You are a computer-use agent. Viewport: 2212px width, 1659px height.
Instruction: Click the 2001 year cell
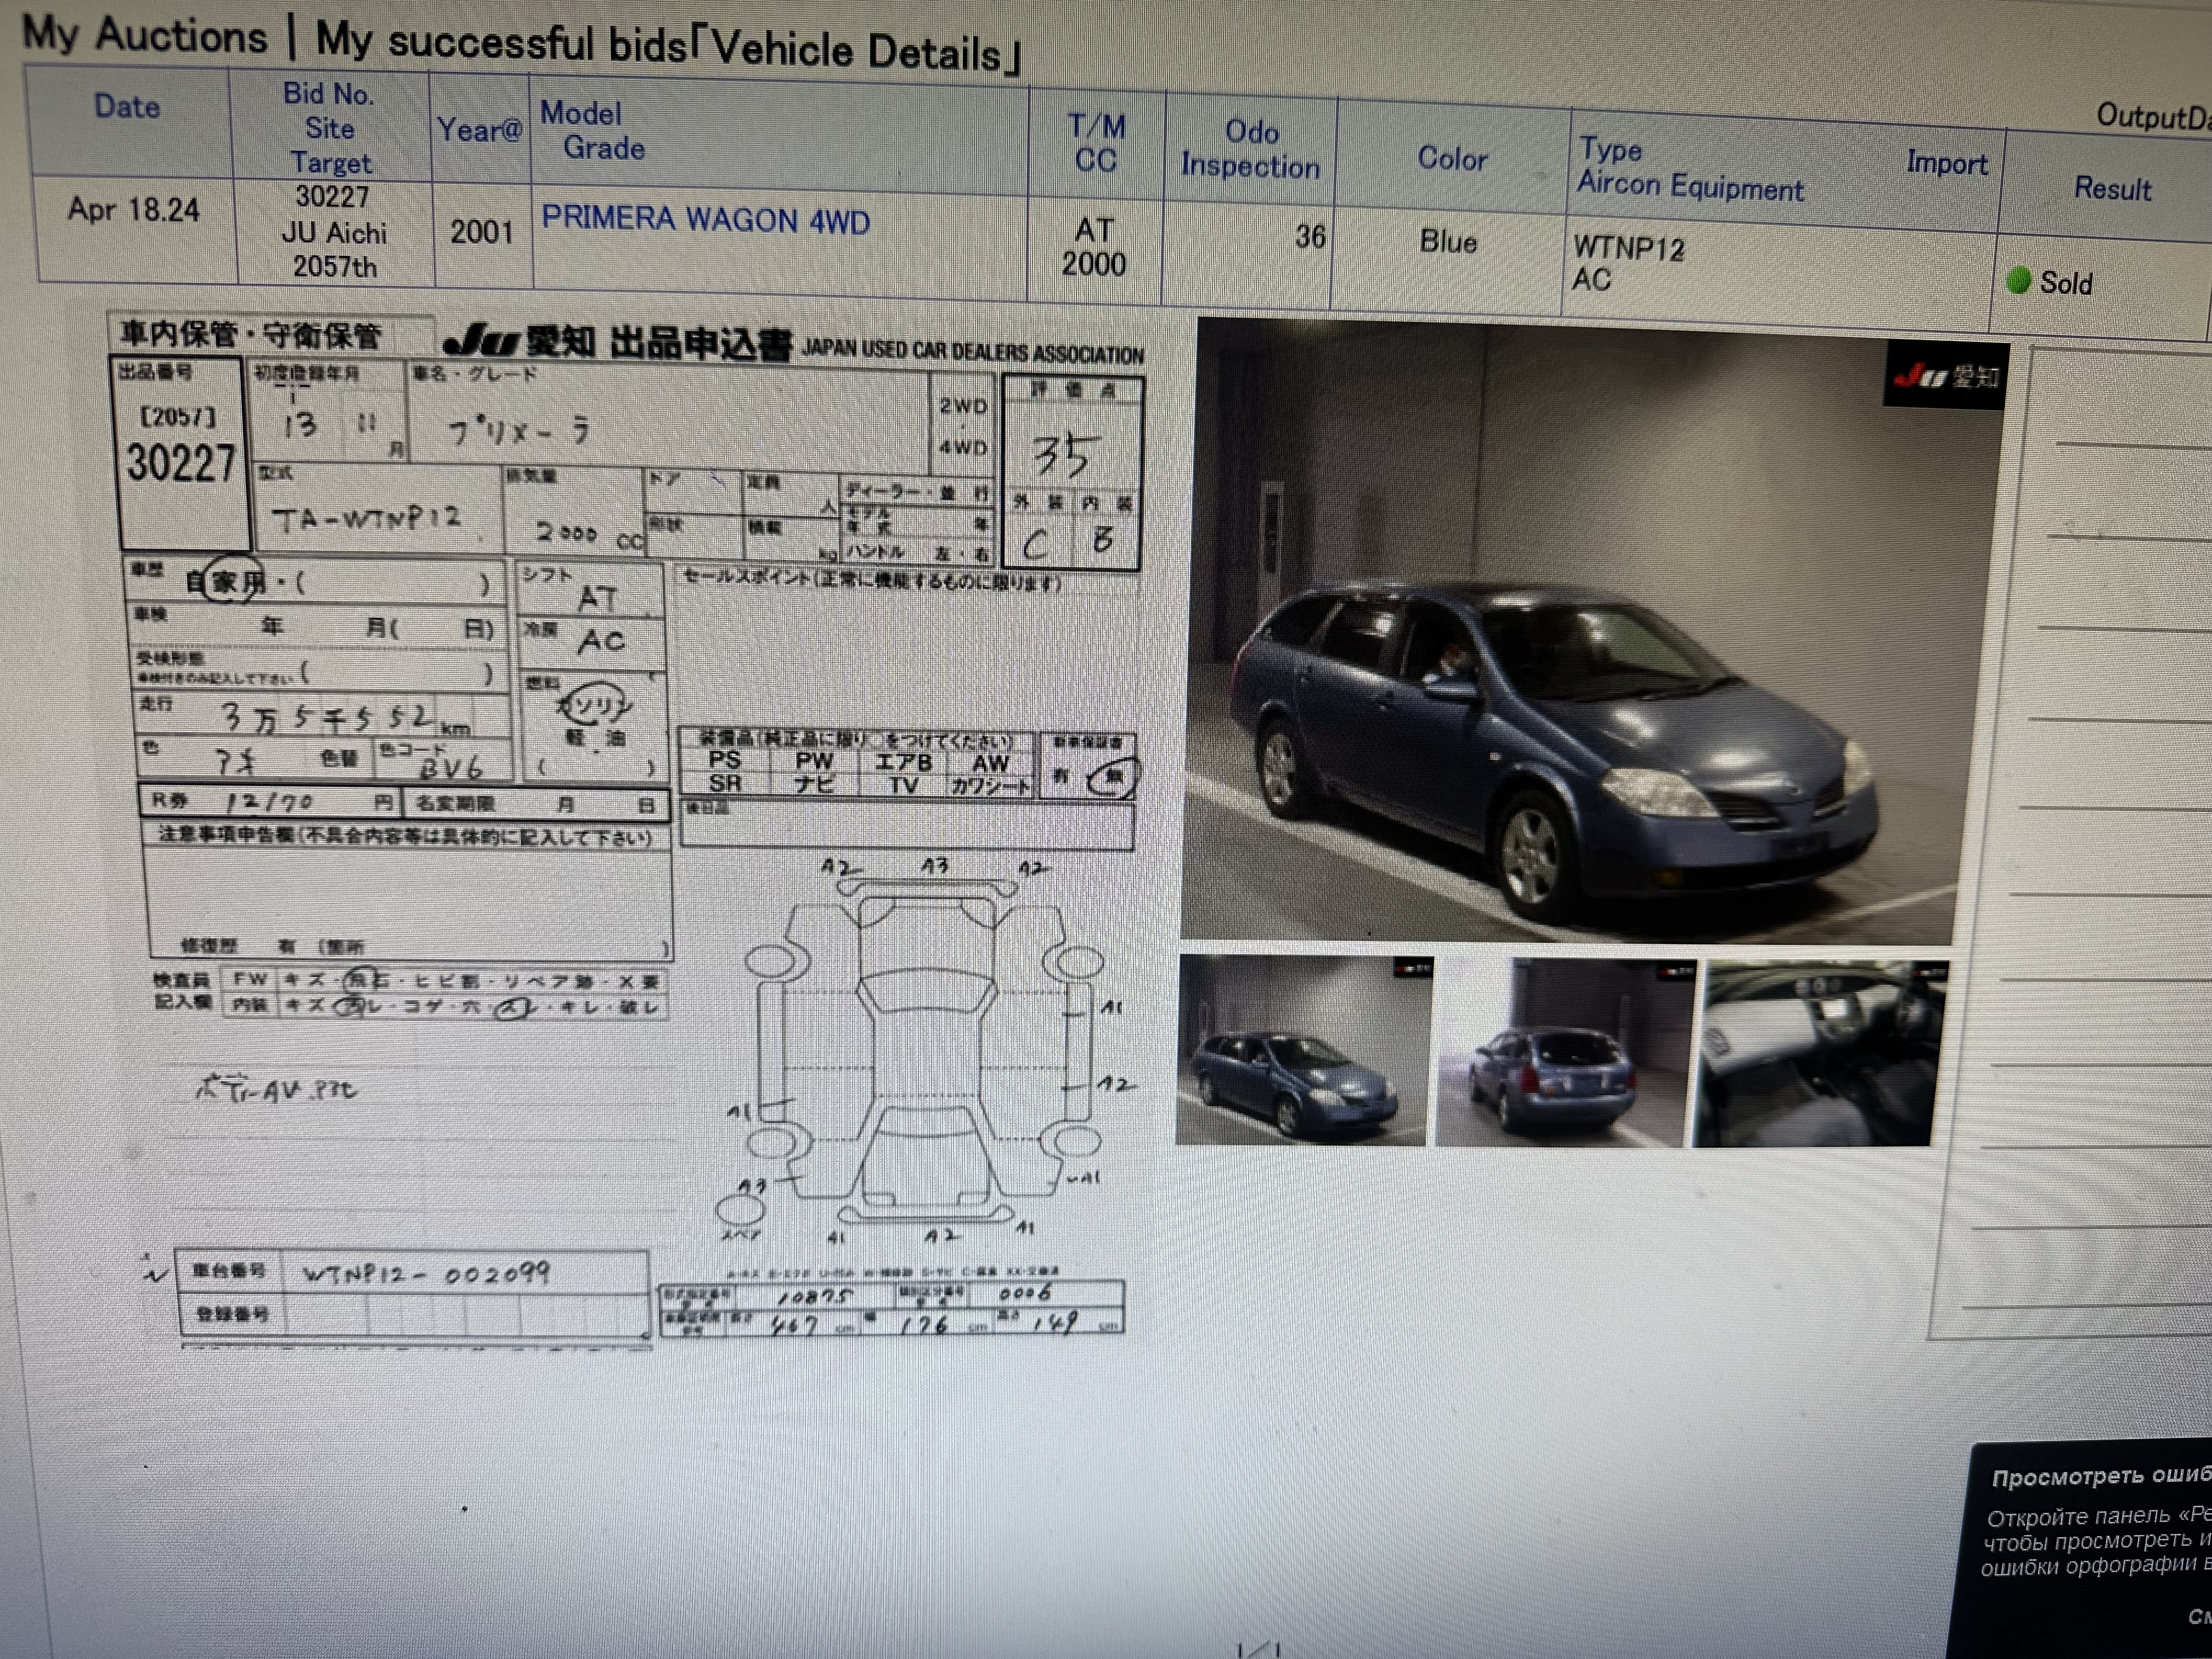(x=481, y=232)
